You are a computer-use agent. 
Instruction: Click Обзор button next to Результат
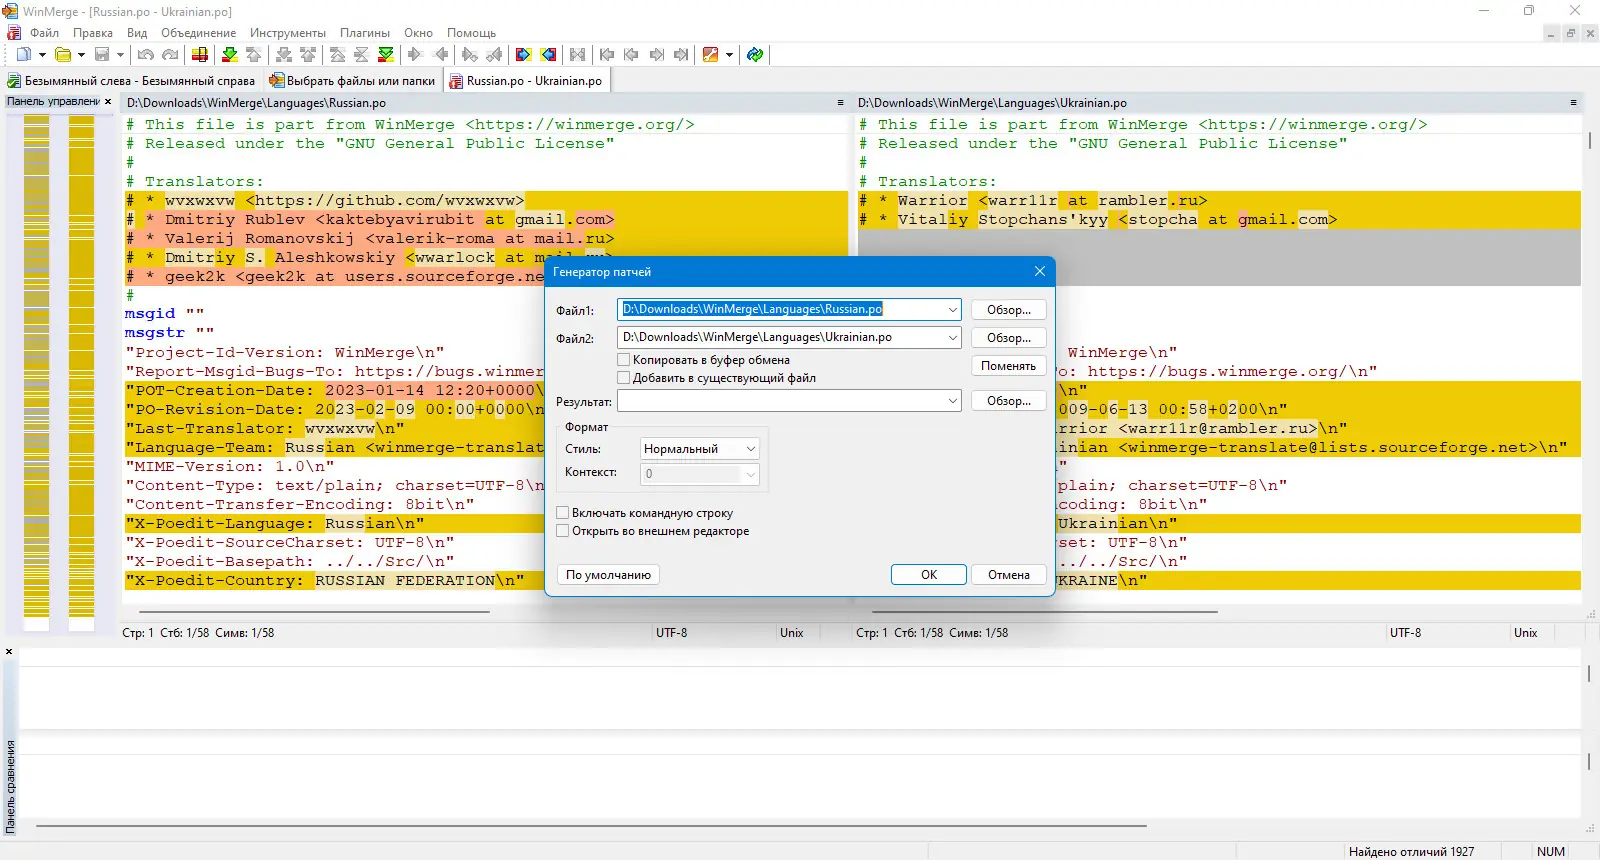[1009, 401]
